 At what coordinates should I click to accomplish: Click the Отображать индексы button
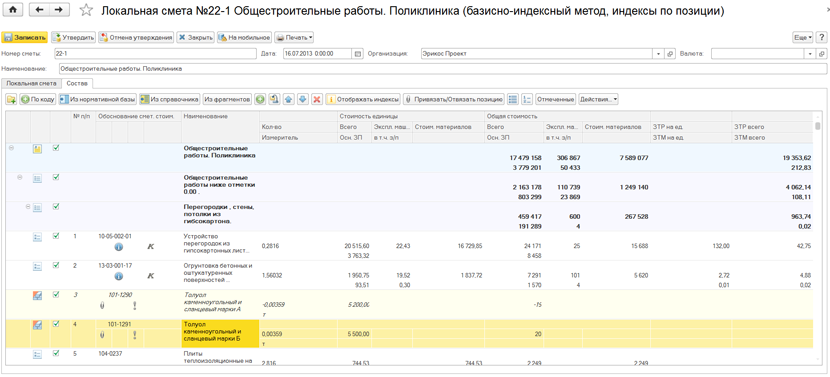tap(363, 99)
